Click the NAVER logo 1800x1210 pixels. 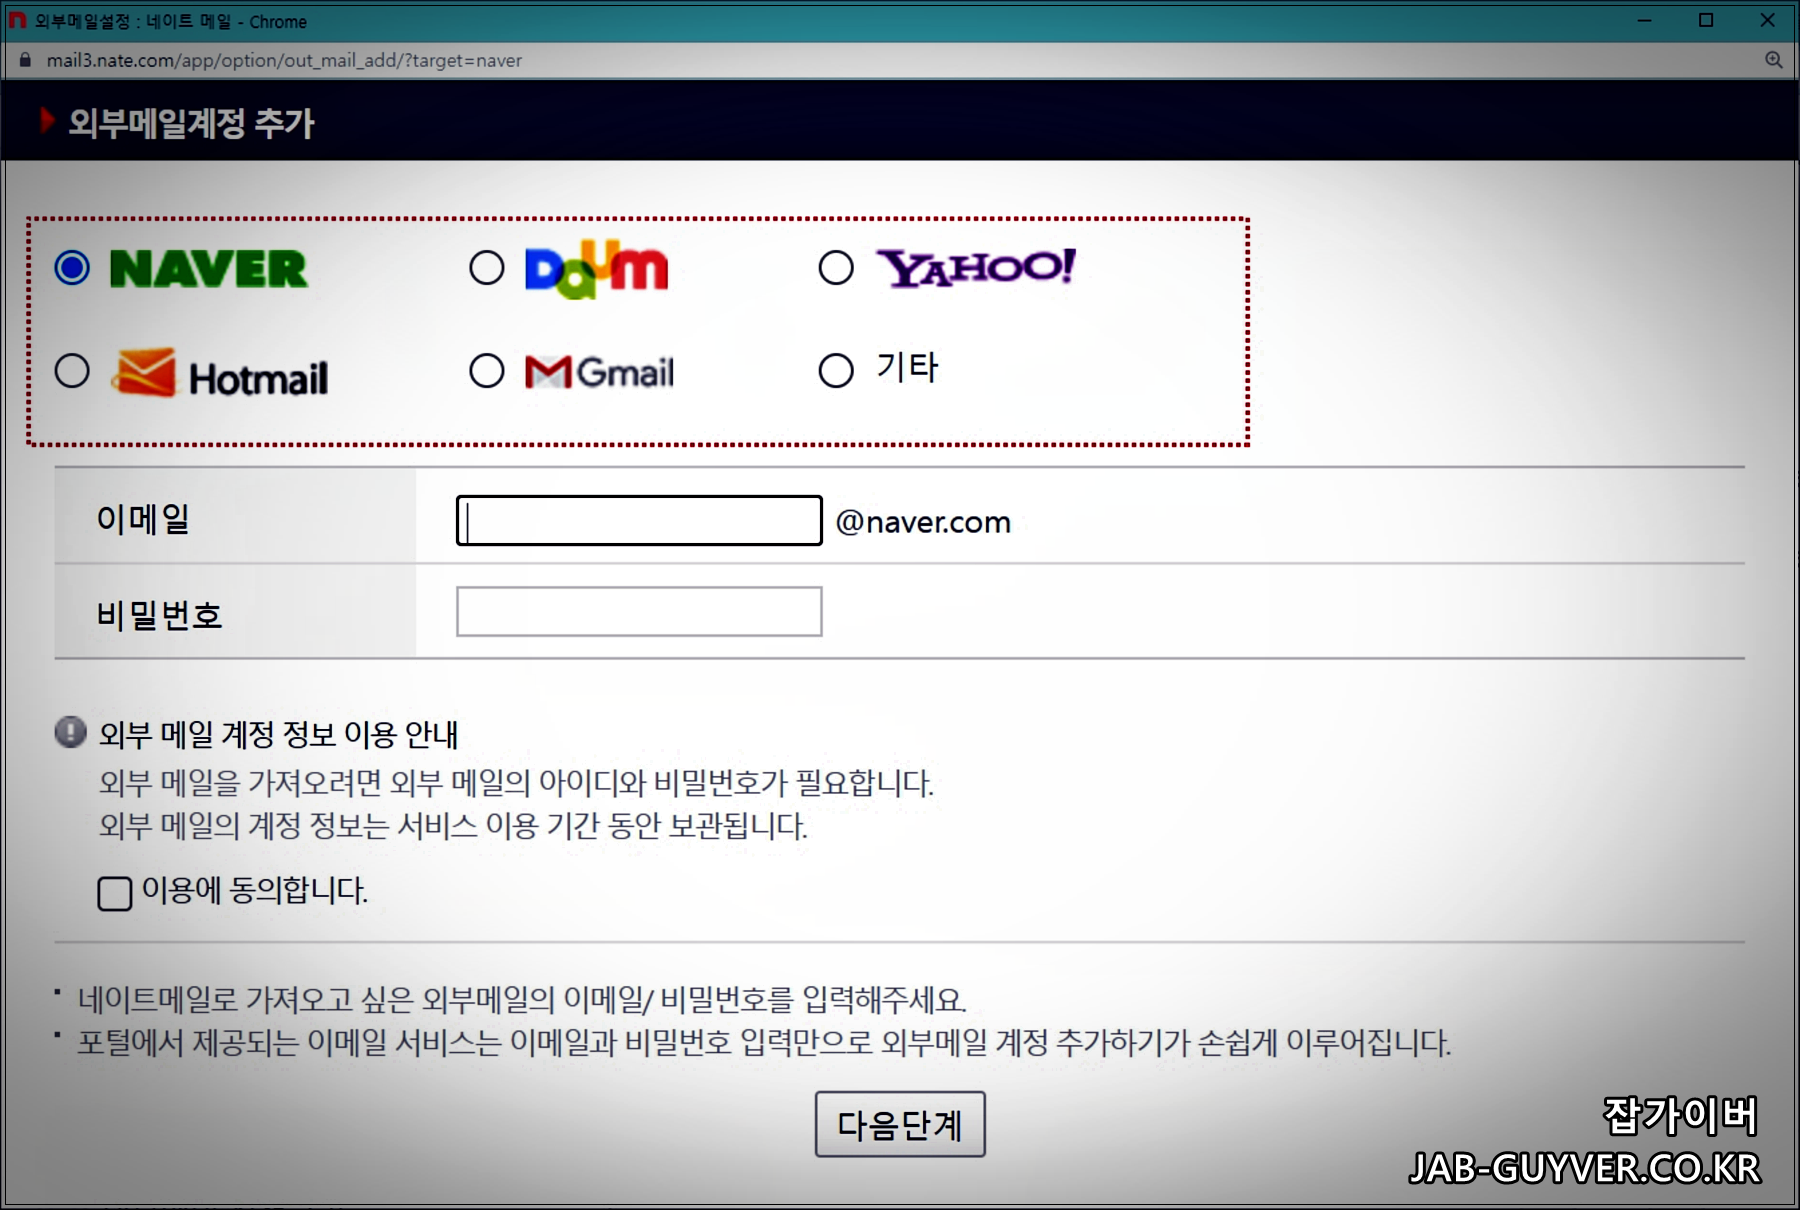click(208, 269)
